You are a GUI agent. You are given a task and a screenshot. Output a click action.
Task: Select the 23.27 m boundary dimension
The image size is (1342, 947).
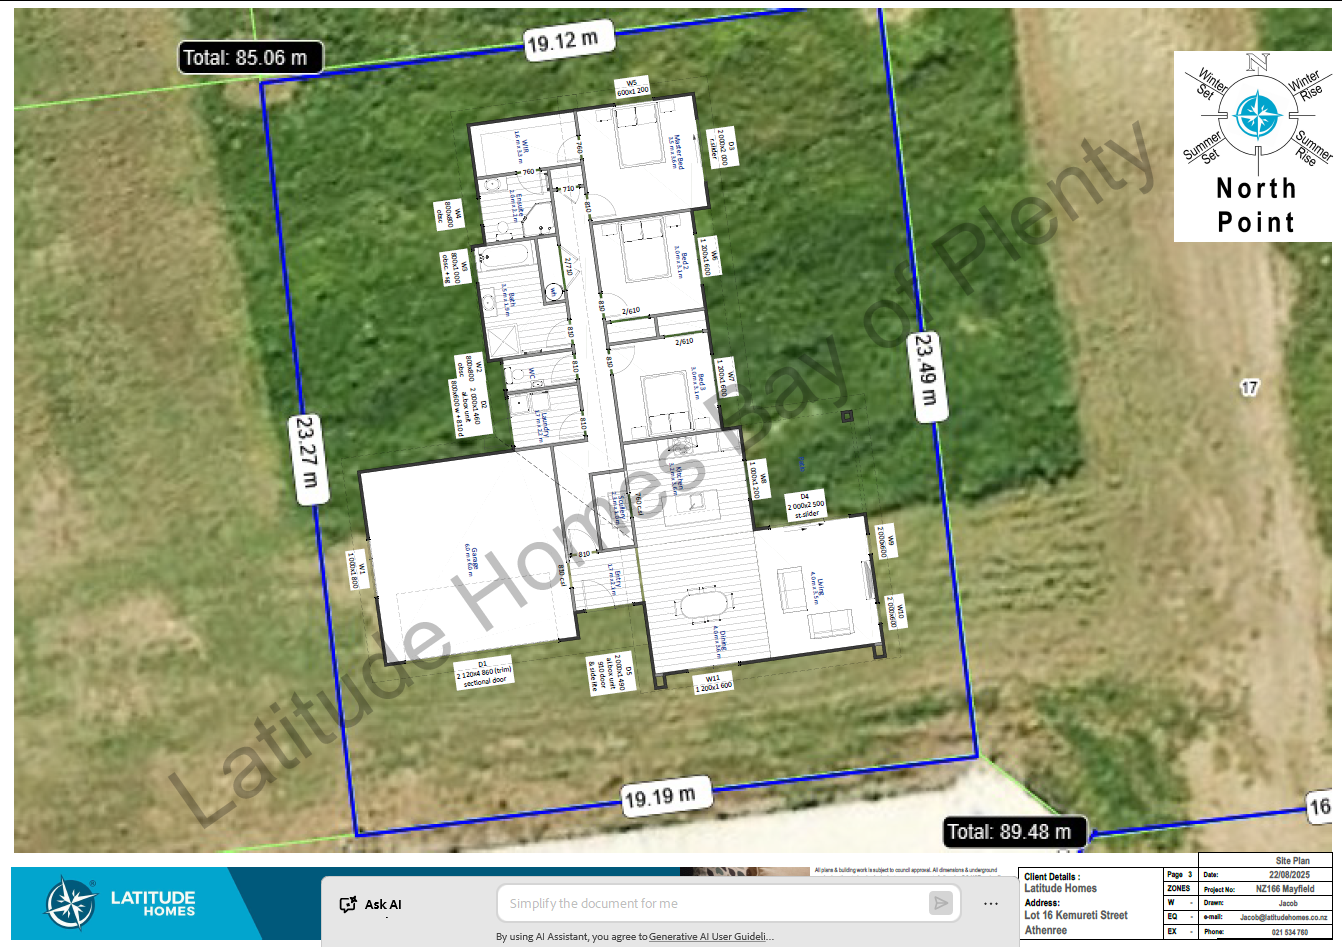(x=307, y=459)
